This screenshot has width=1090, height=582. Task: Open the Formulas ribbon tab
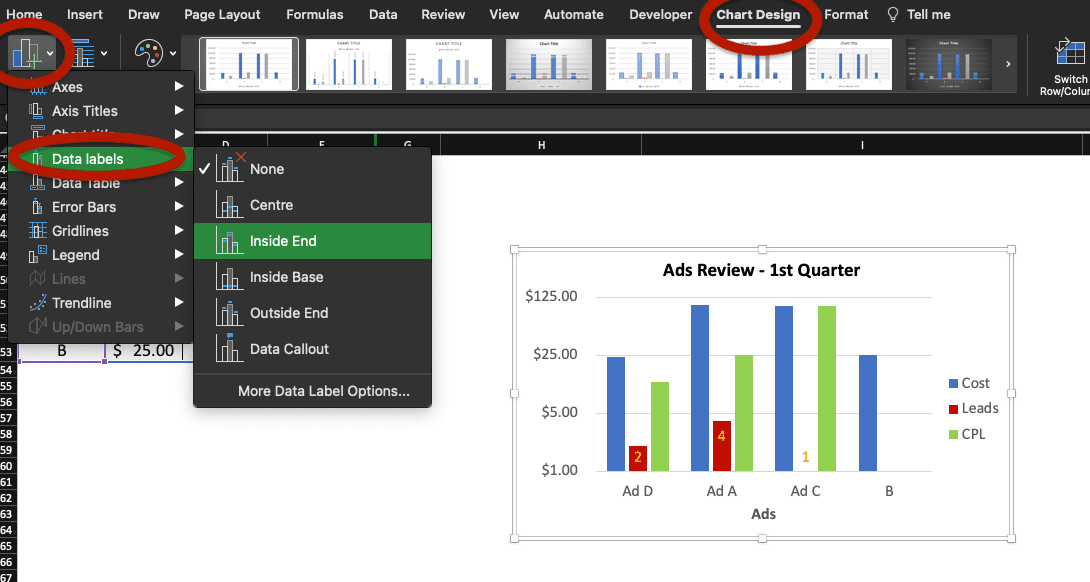click(x=315, y=14)
